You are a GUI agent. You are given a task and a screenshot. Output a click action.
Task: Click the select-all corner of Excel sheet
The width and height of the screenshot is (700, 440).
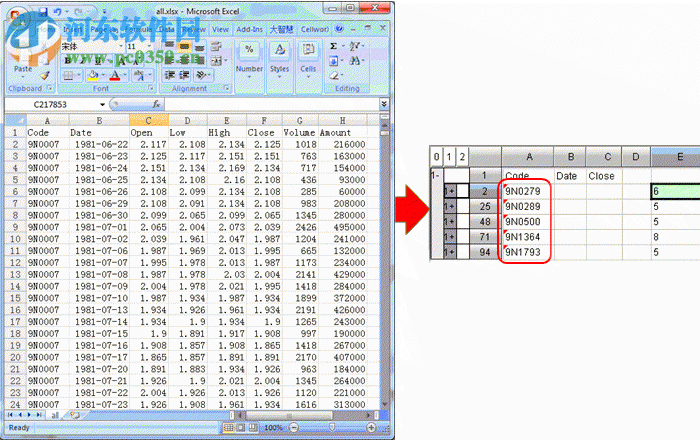[x=16, y=120]
